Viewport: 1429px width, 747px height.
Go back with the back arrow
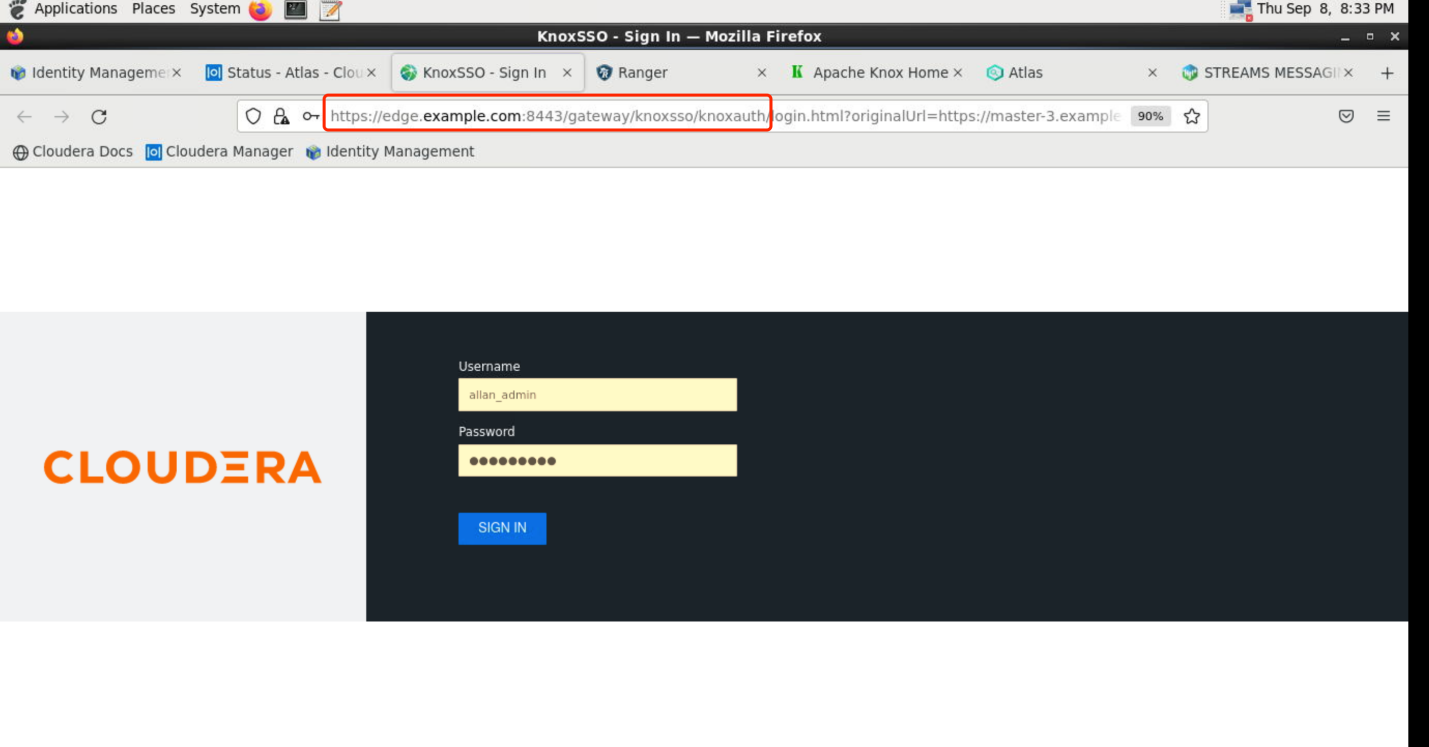[x=24, y=116]
